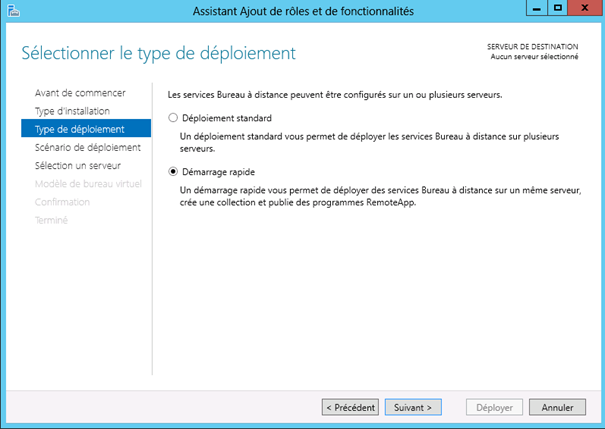This screenshot has height=429, width=605.
Task: Select the Déploiement standard radio button
Action: click(x=173, y=118)
